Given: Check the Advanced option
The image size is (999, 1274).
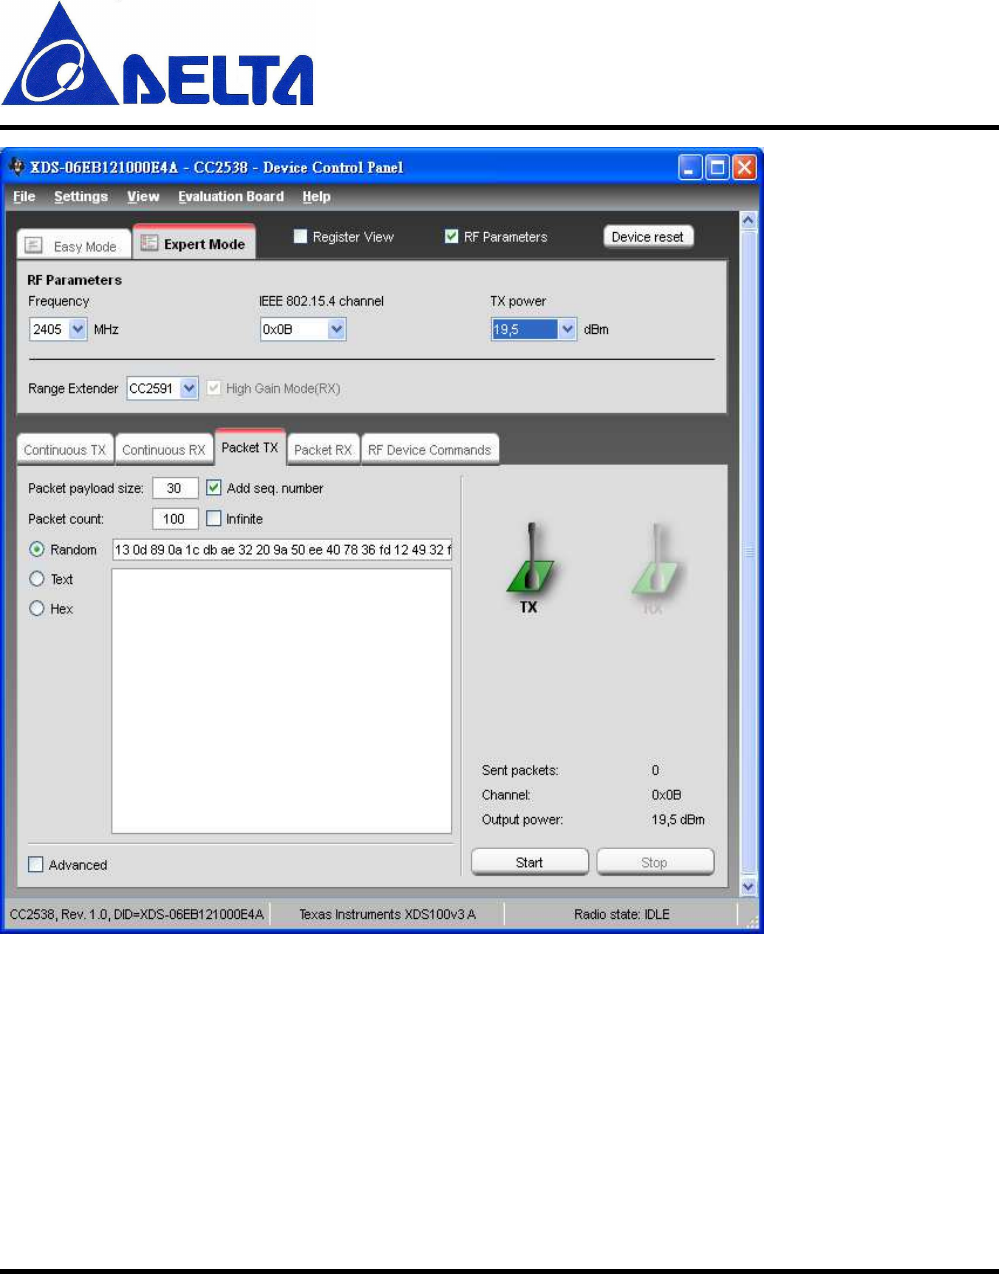Looking at the screenshot, I should [36, 864].
